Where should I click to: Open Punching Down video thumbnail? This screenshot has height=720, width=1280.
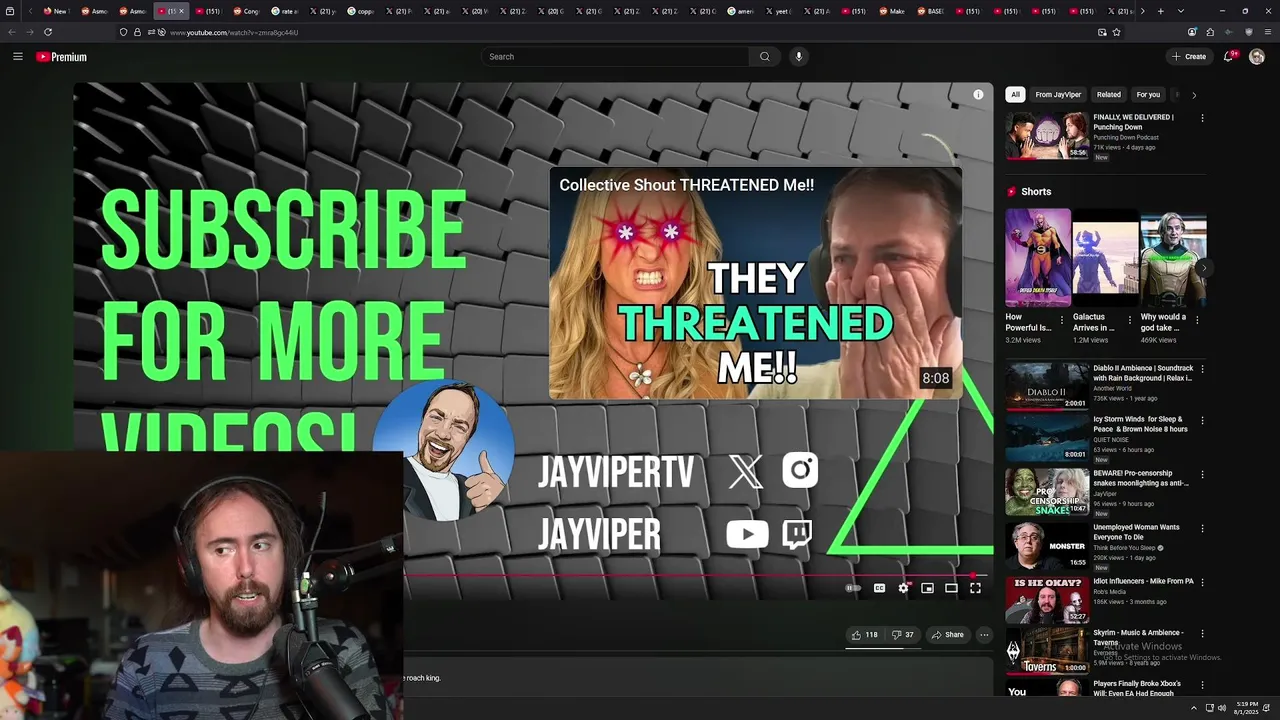pos(1047,135)
